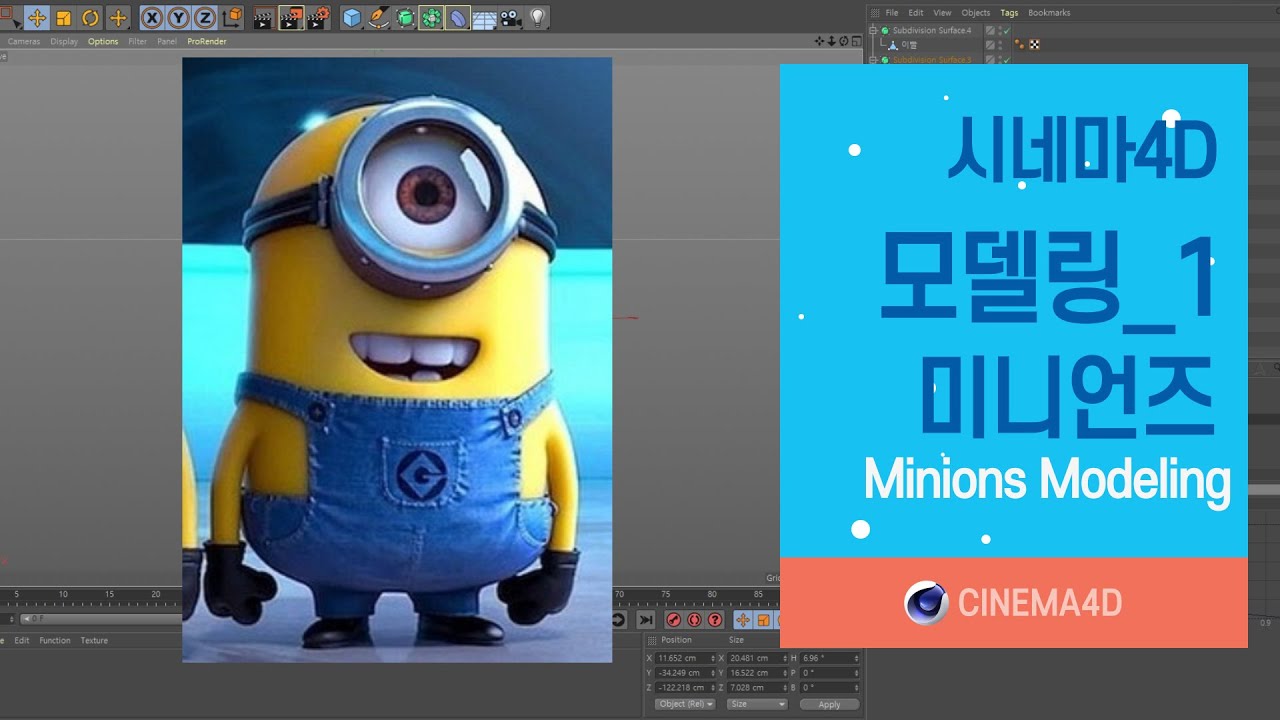1280x720 pixels.
Task: Open the Bend deformer icon
Action: tap(458, 18)
